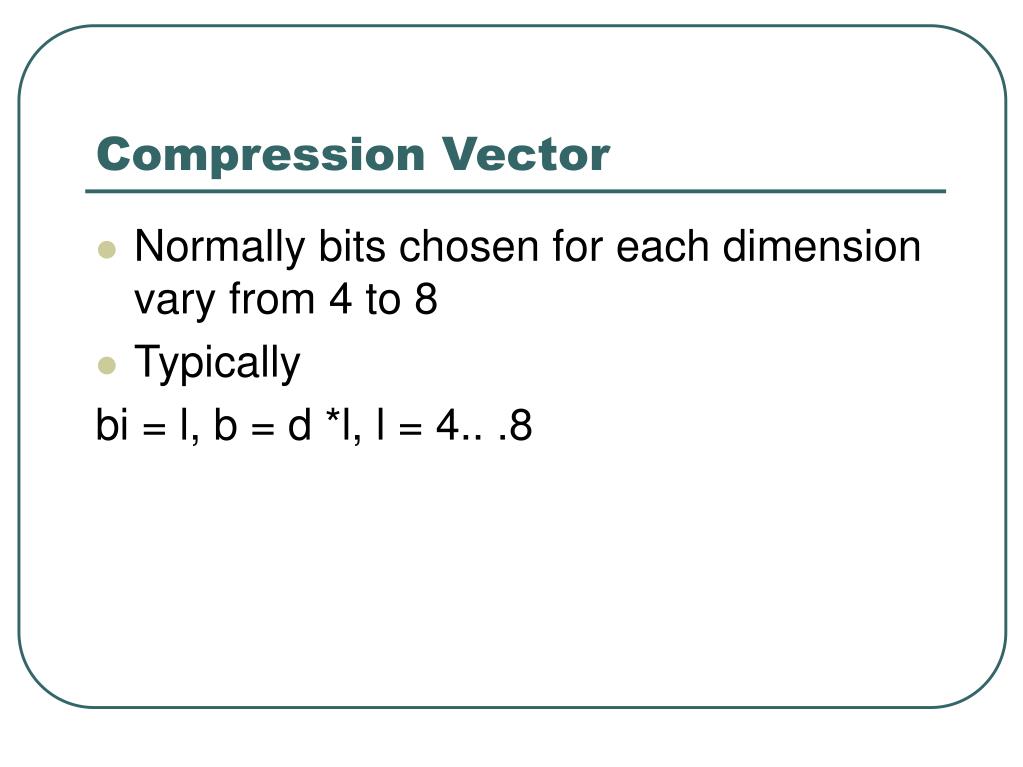
Task: Select the "Compression Vector" slide title
Action: [353, 155]
